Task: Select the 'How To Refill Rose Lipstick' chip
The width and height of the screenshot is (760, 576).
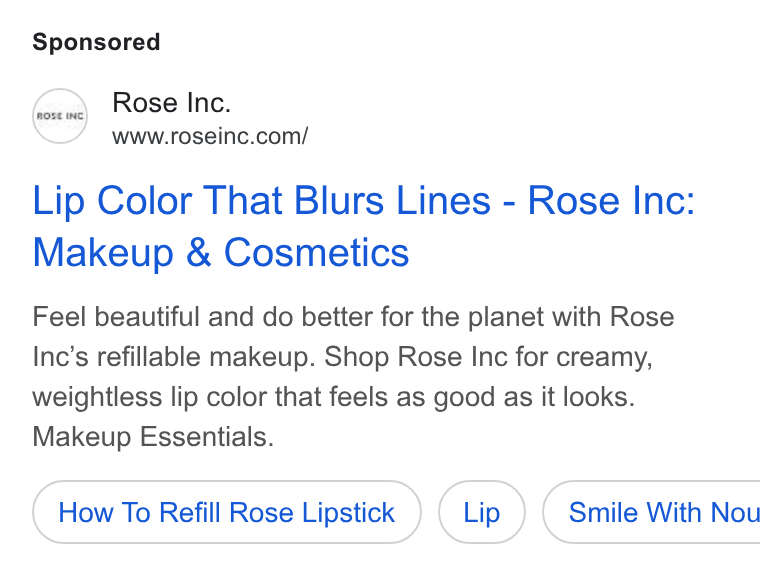Action: (227, 512)
